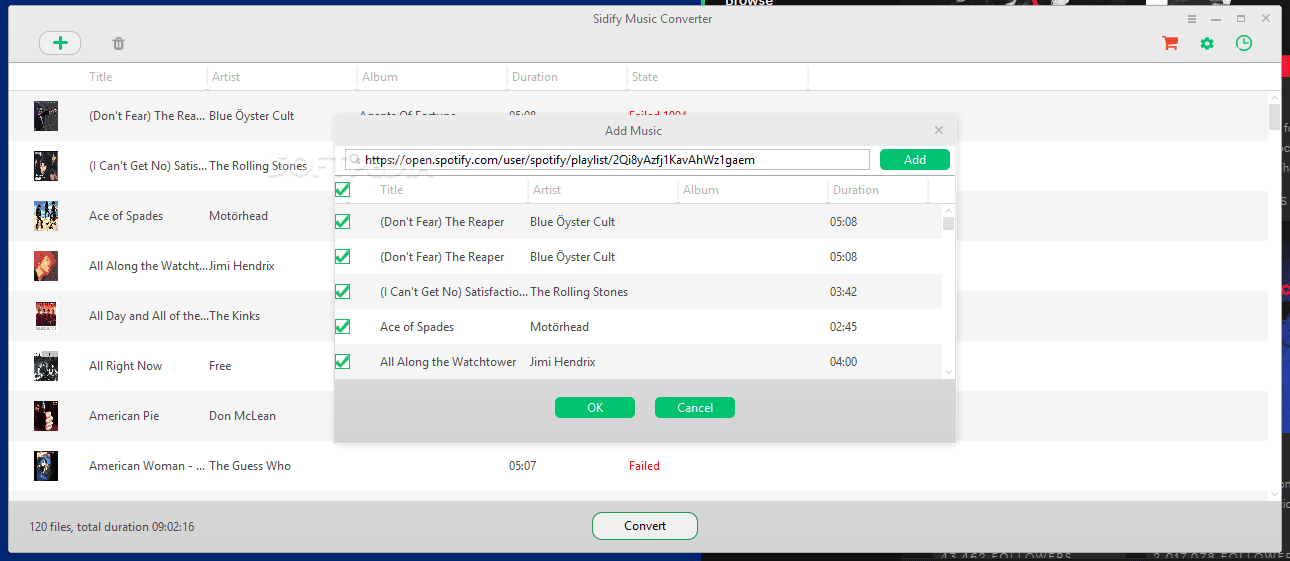Click 'The Rolling Stones' artist in dialog

[x=579, y=292]
